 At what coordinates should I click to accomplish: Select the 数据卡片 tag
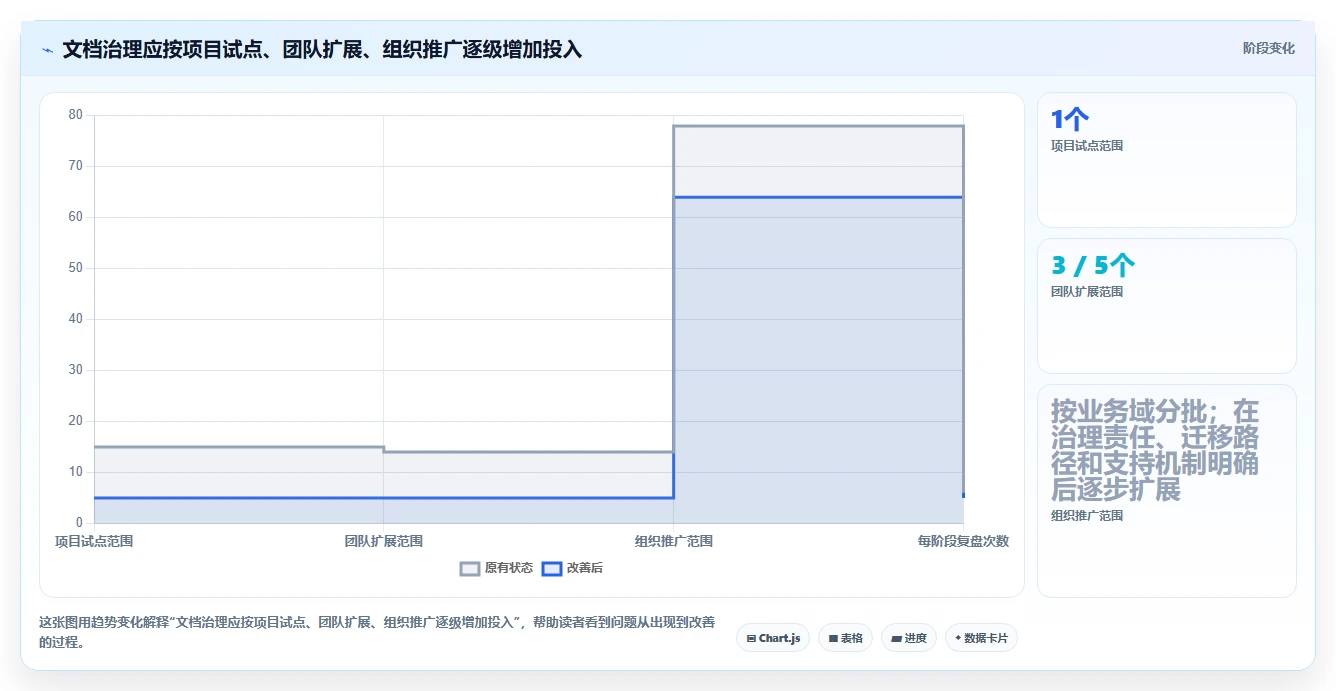tap(981, 638)
